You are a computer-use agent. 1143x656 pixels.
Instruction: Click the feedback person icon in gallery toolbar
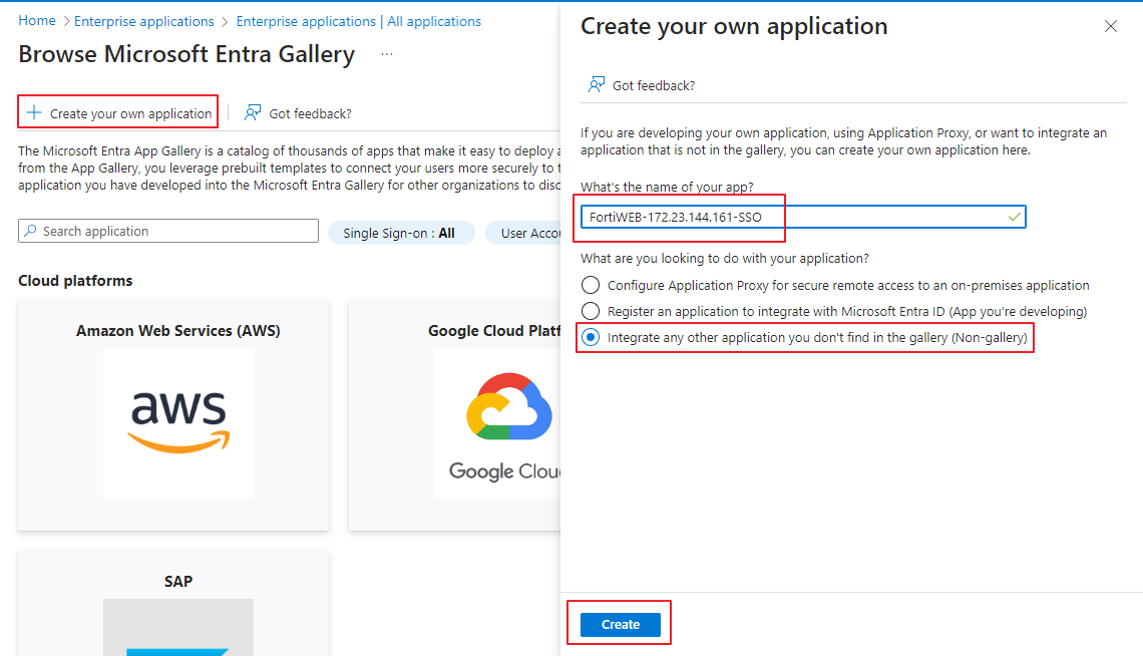point(252,112)
